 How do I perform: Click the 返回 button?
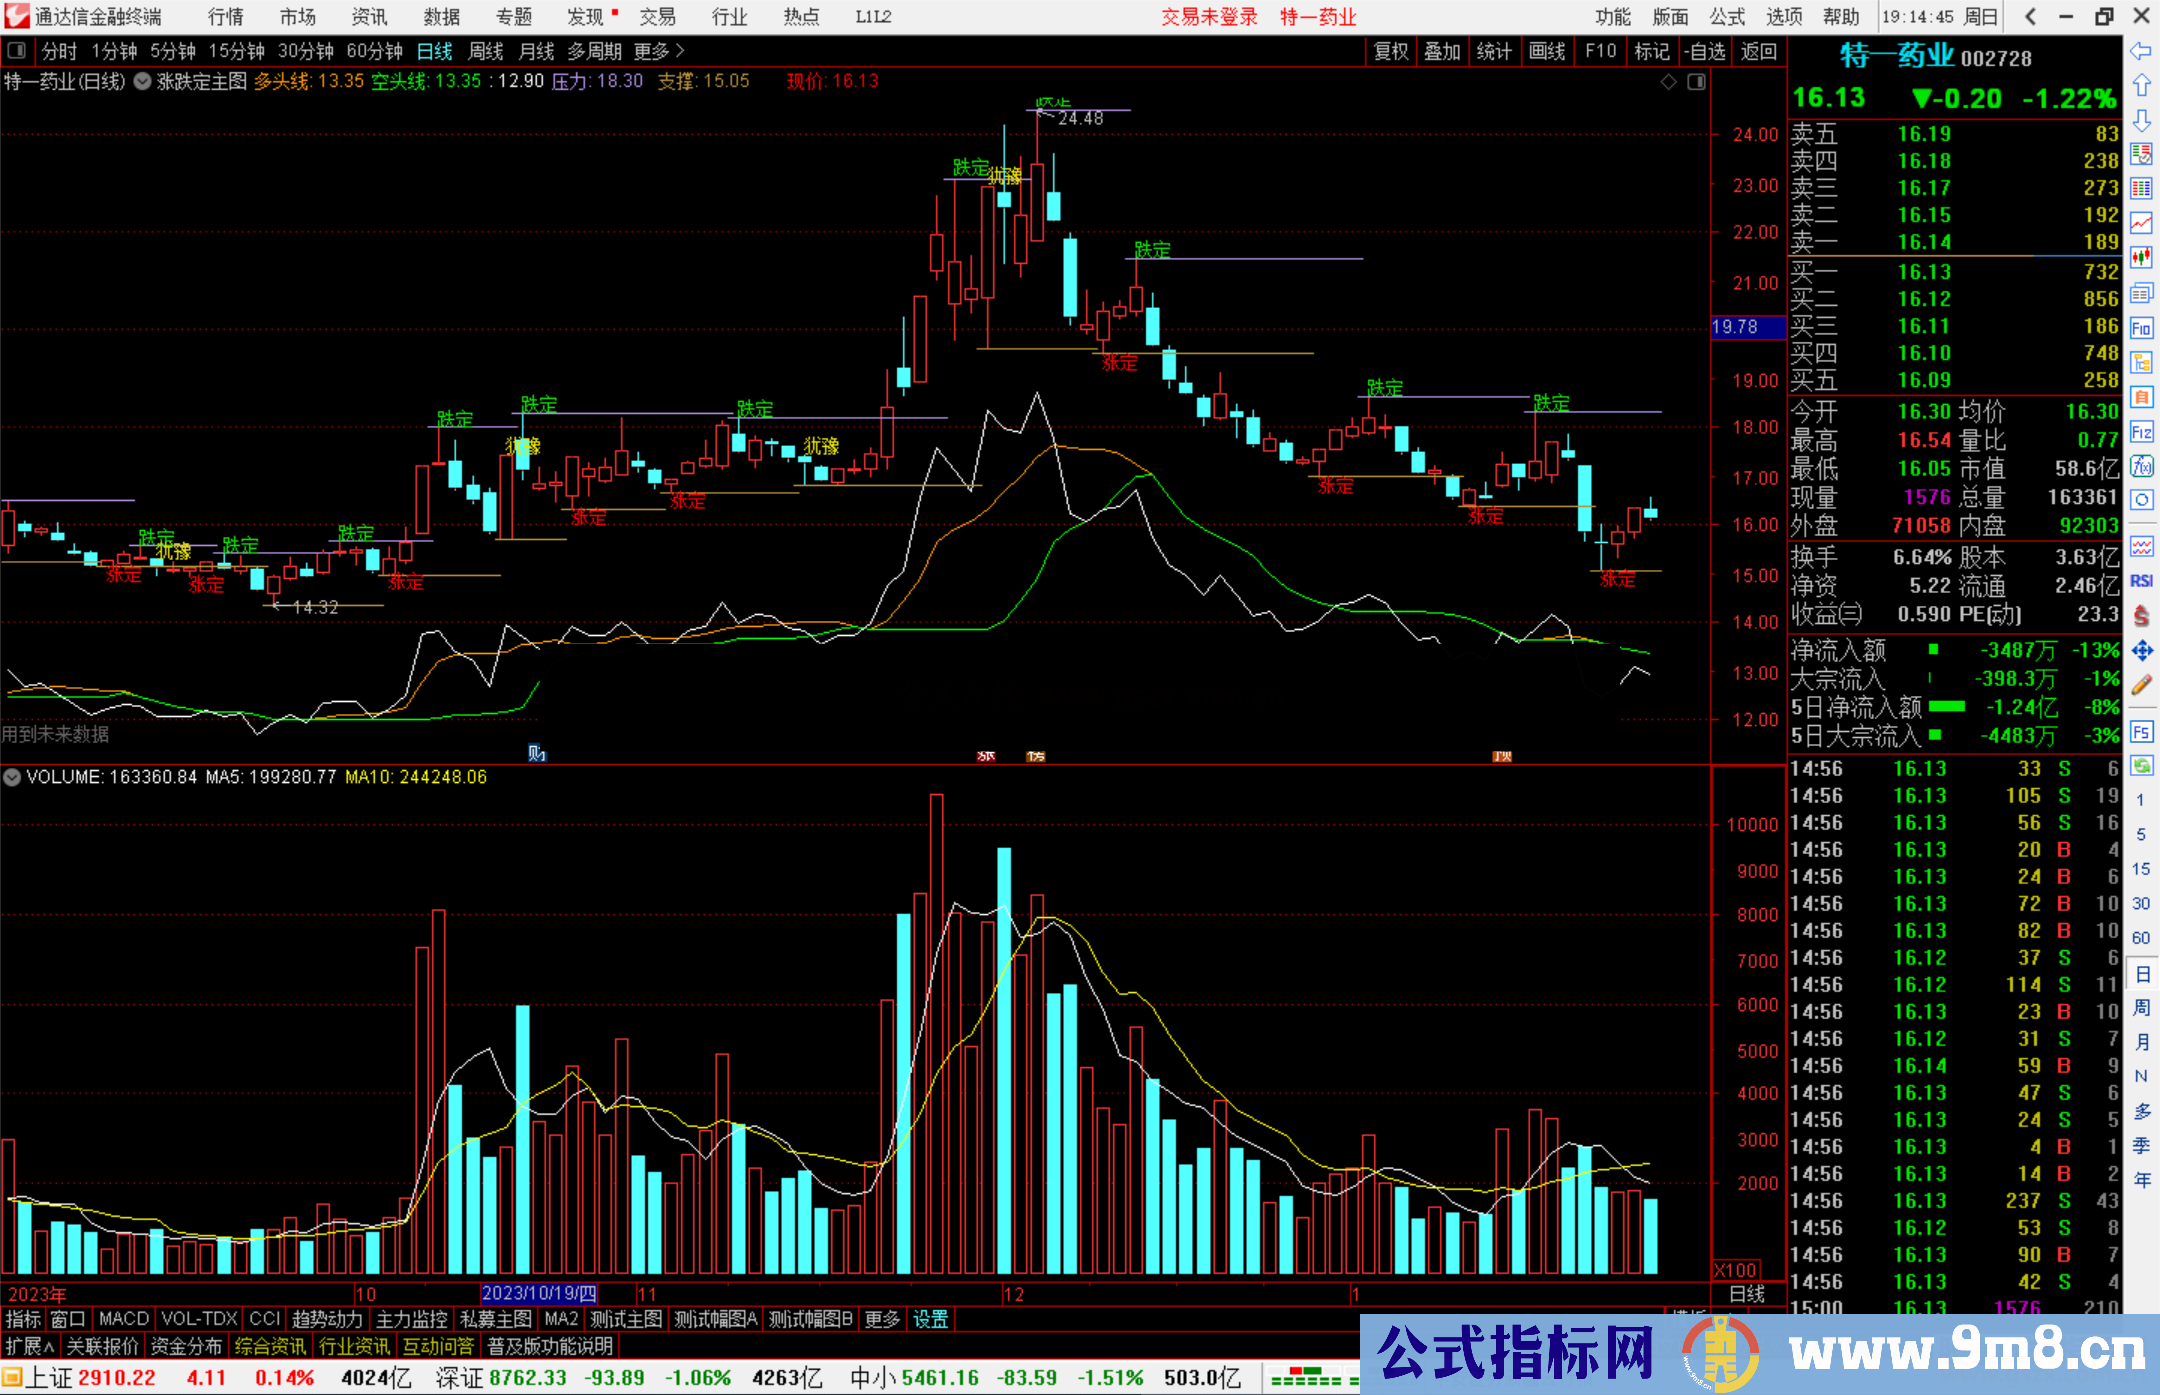pyautogui.click(x=1759, y=51)
